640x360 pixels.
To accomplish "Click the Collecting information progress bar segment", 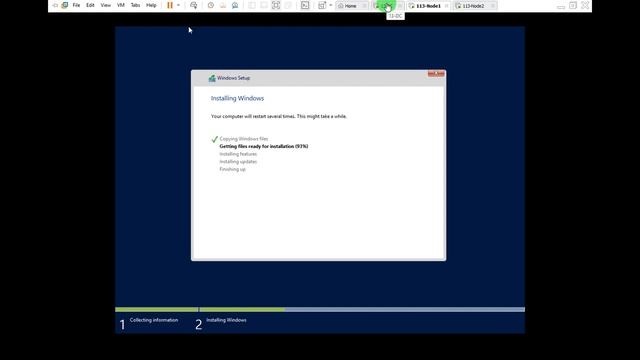I will [156, 309].
